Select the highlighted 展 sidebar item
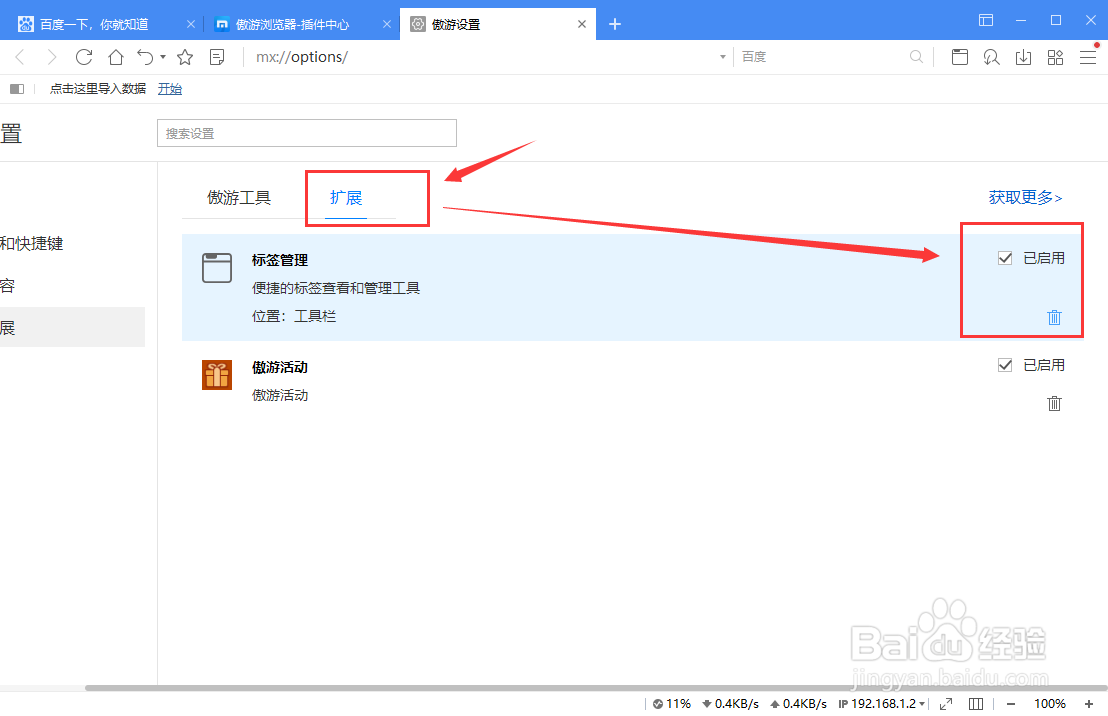The image size is (1108, 716). point(72,327)
